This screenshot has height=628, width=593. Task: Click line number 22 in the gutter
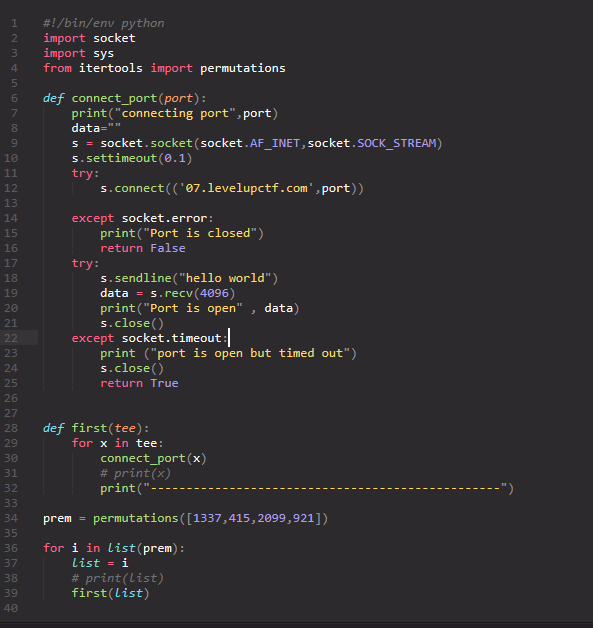pos(11,338)
